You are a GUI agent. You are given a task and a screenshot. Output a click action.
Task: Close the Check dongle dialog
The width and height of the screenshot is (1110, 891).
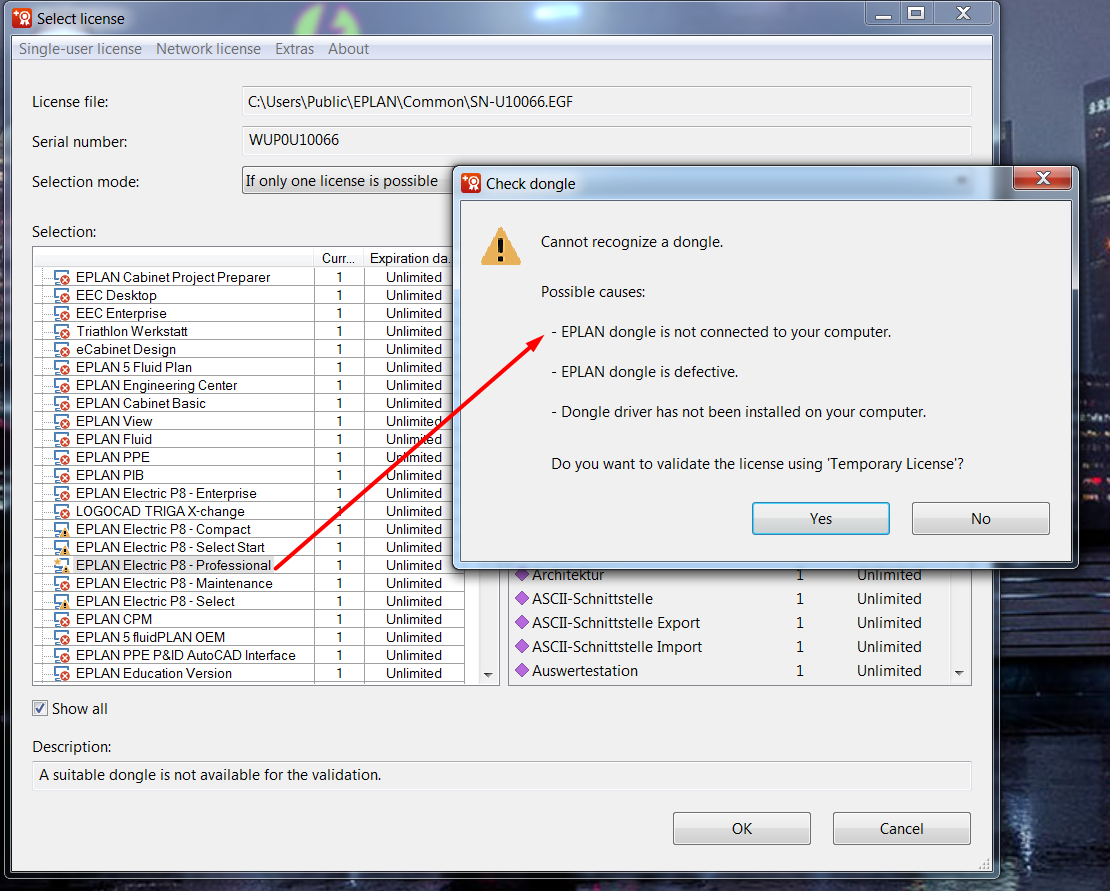point(1043,178)
